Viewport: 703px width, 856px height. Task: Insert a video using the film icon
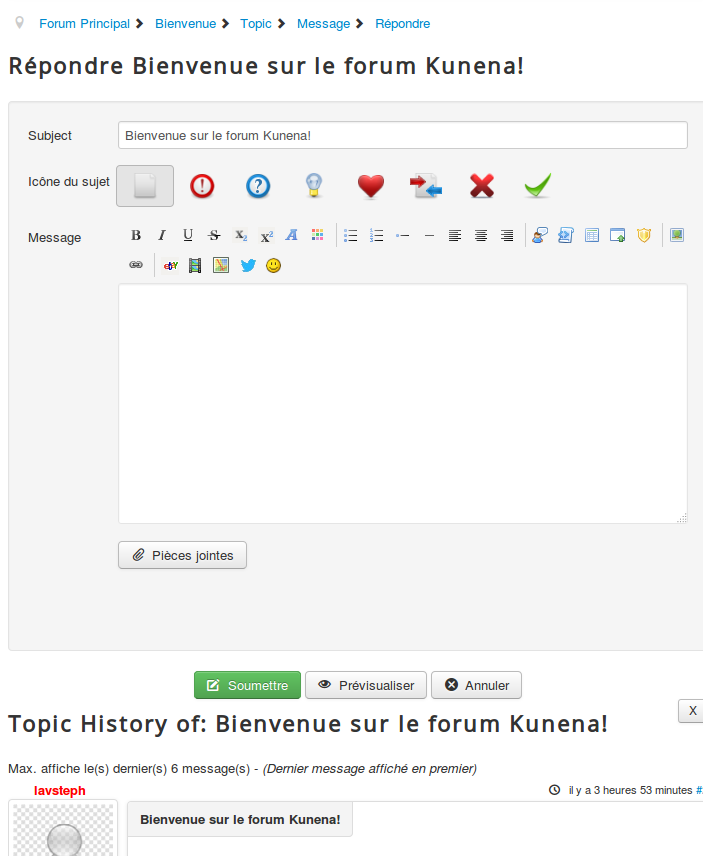tap(195, 265)
